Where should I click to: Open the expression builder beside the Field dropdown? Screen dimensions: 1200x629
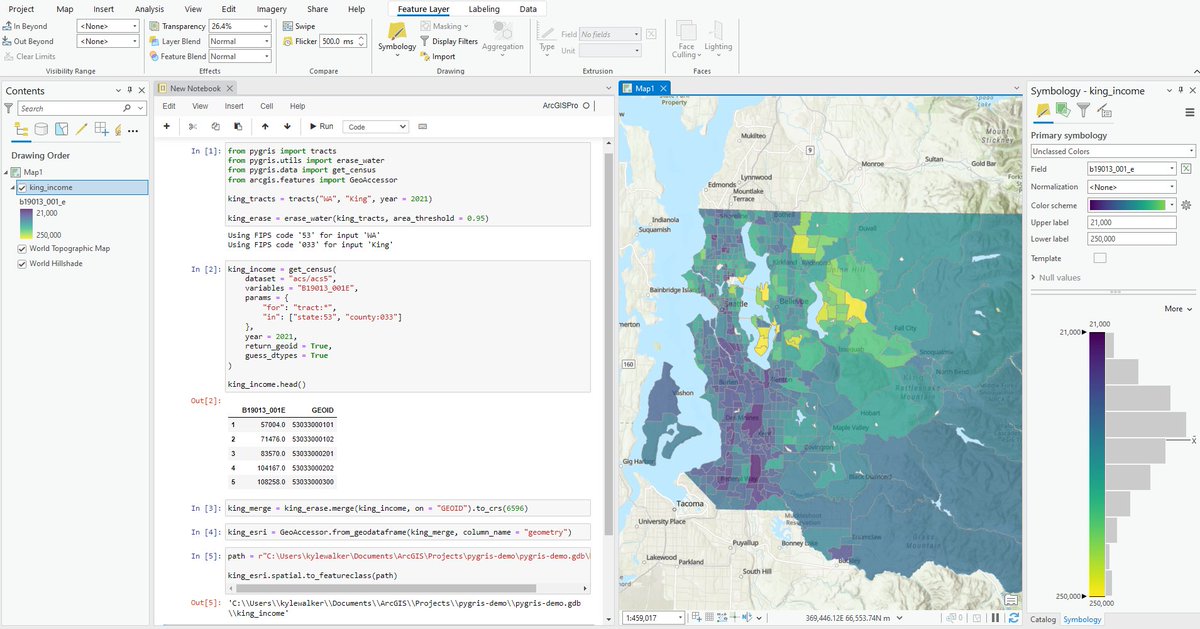click(x=1186, y=169)
